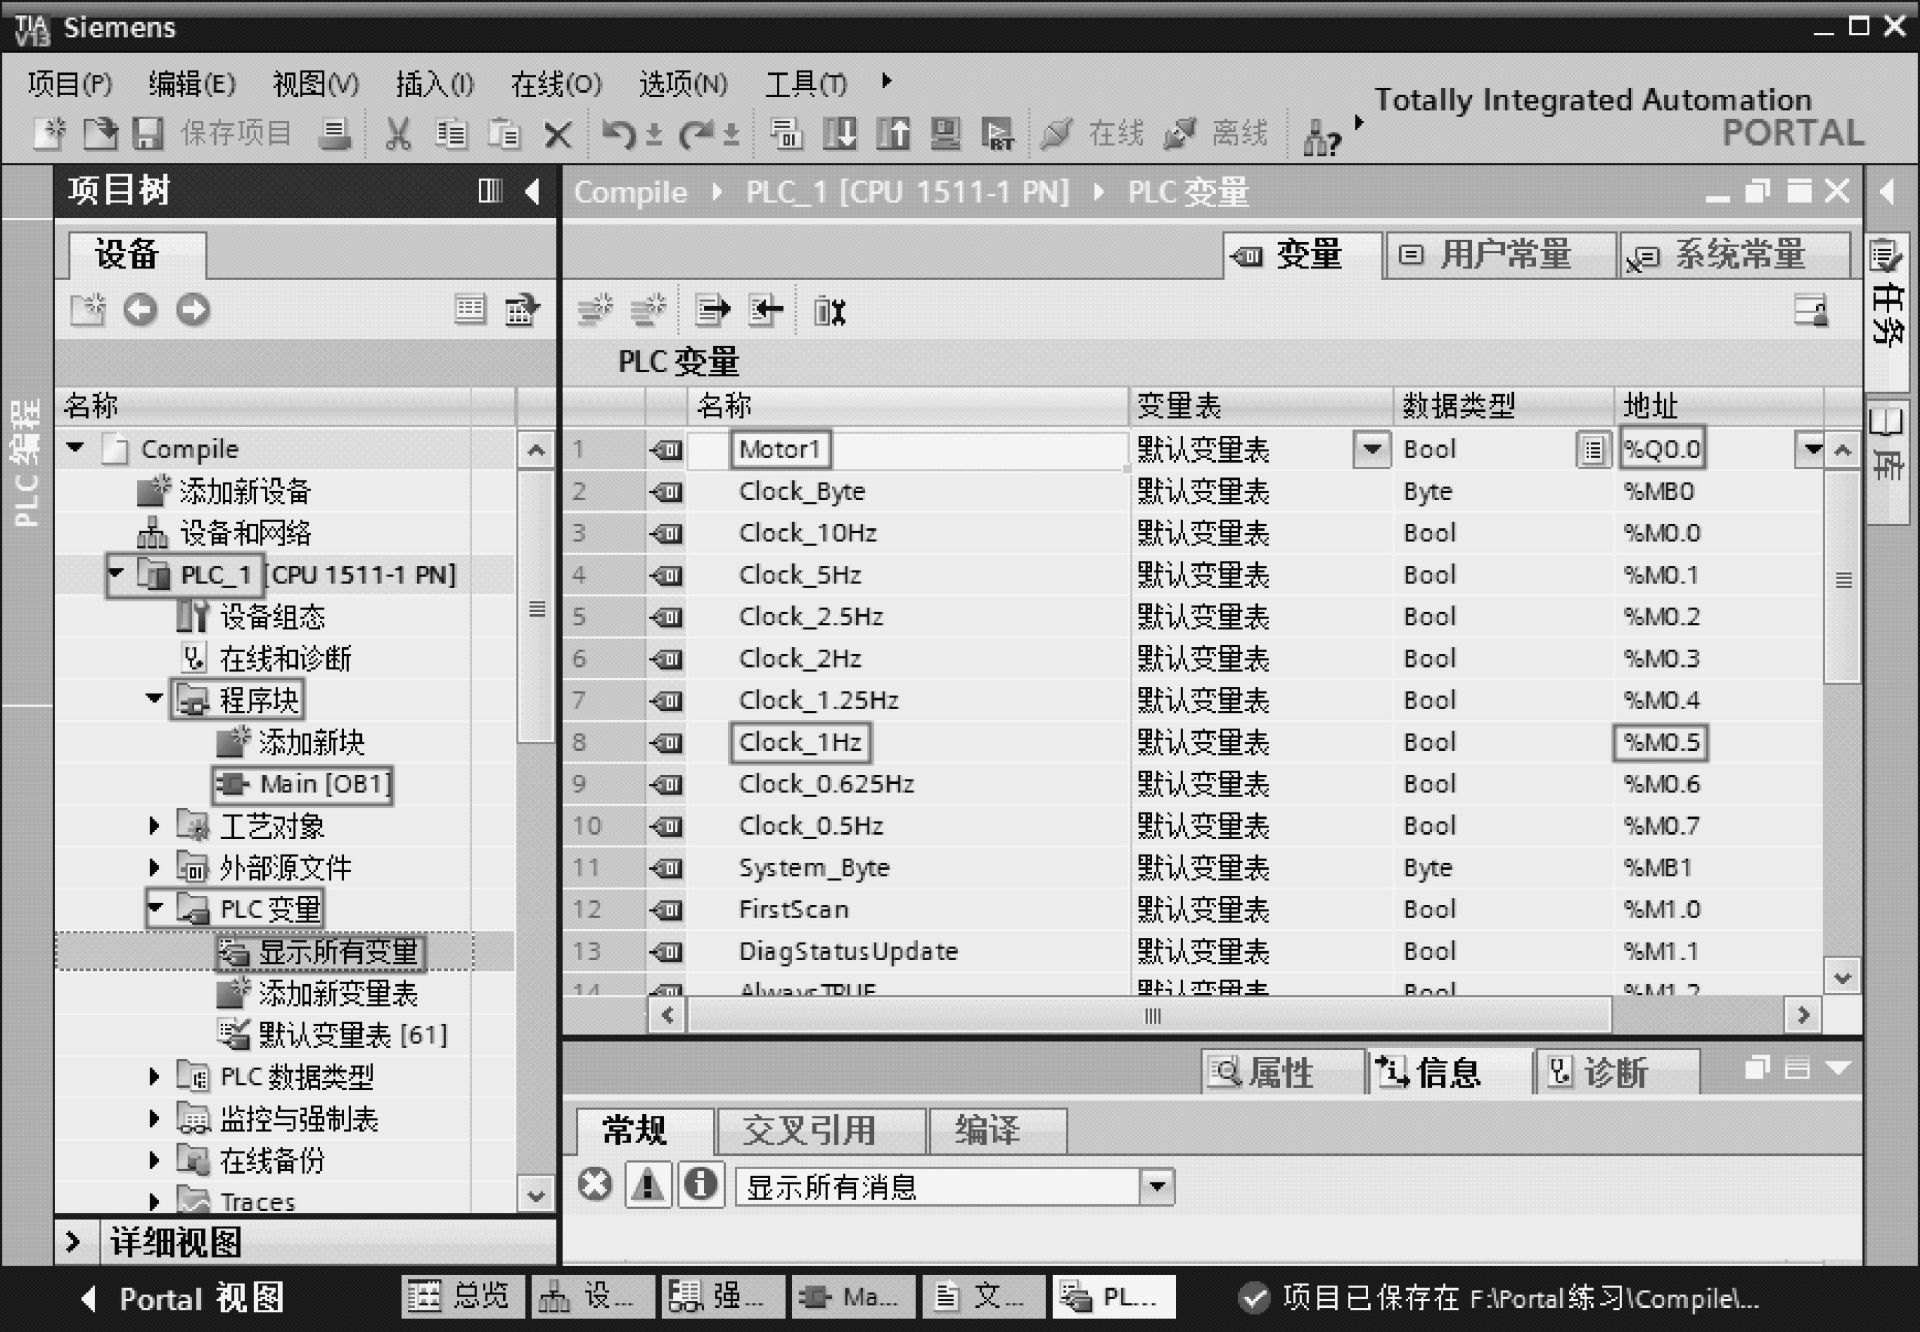Image resolution: width=1920 pixels, height=1332 pixels.
Task: Click the go offline icon
Action: point(1180,133)
